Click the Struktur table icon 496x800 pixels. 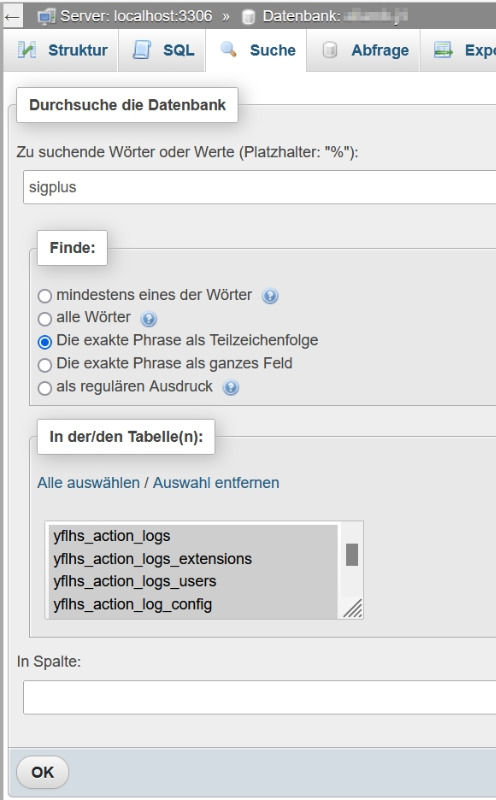[x=27, y=50]
